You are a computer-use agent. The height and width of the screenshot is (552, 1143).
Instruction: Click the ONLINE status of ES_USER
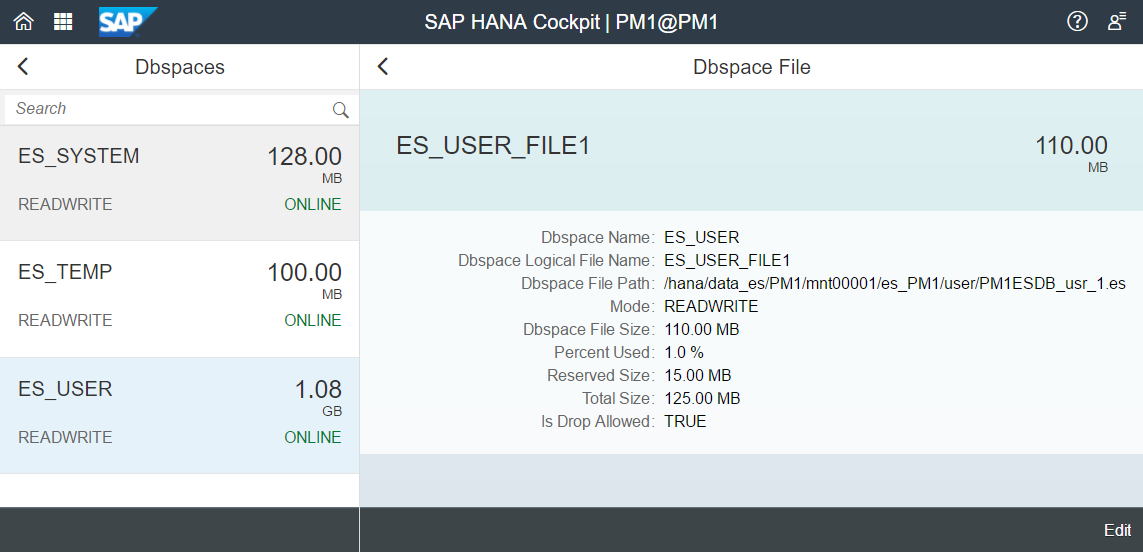[x=313, y=437]
